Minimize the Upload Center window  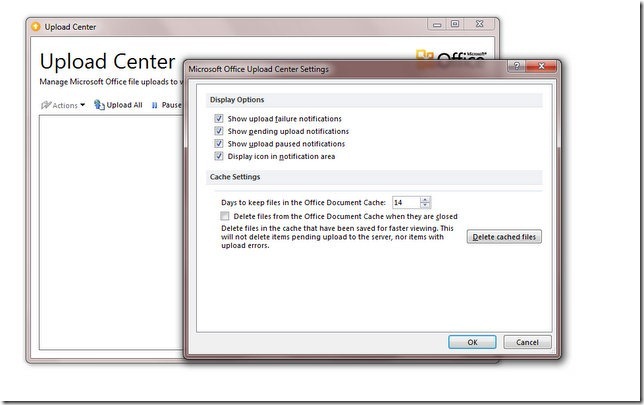point(437,24)
